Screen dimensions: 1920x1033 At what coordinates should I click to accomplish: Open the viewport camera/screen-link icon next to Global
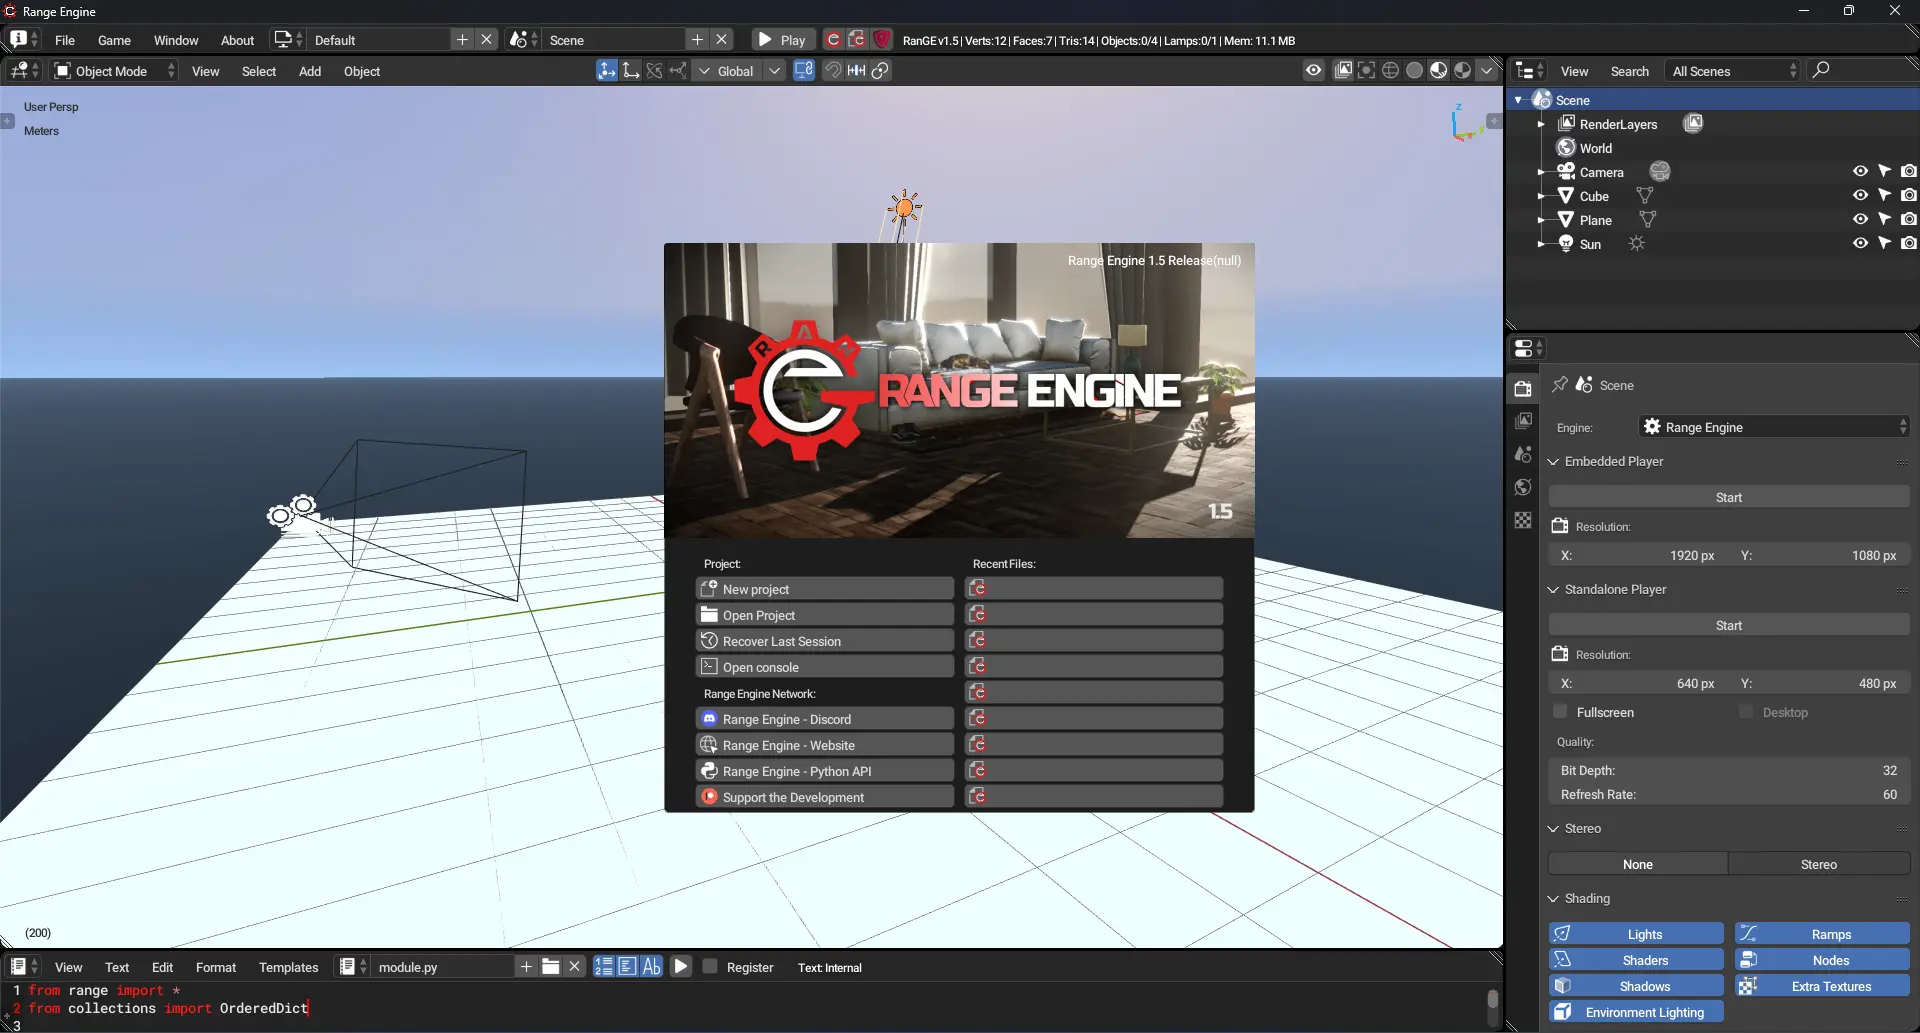805,70
